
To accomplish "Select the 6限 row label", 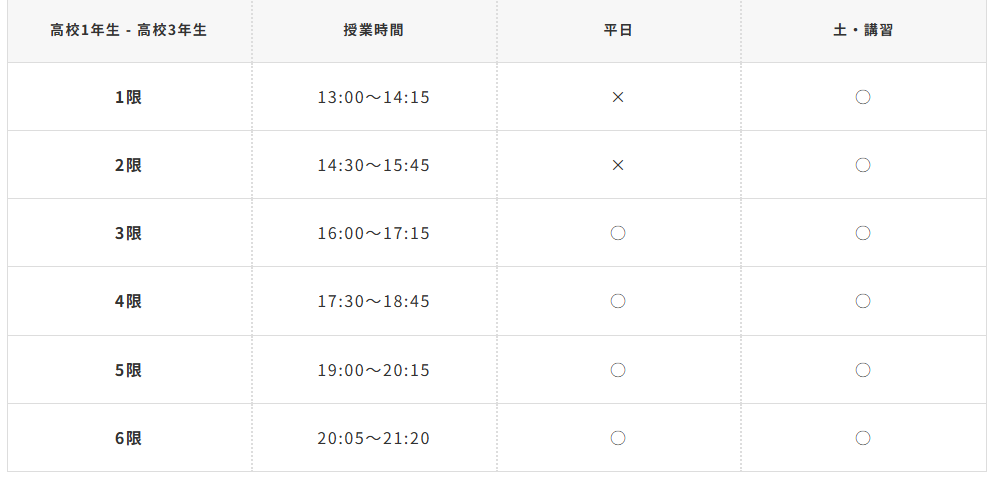I will click(x=129, y=438).
